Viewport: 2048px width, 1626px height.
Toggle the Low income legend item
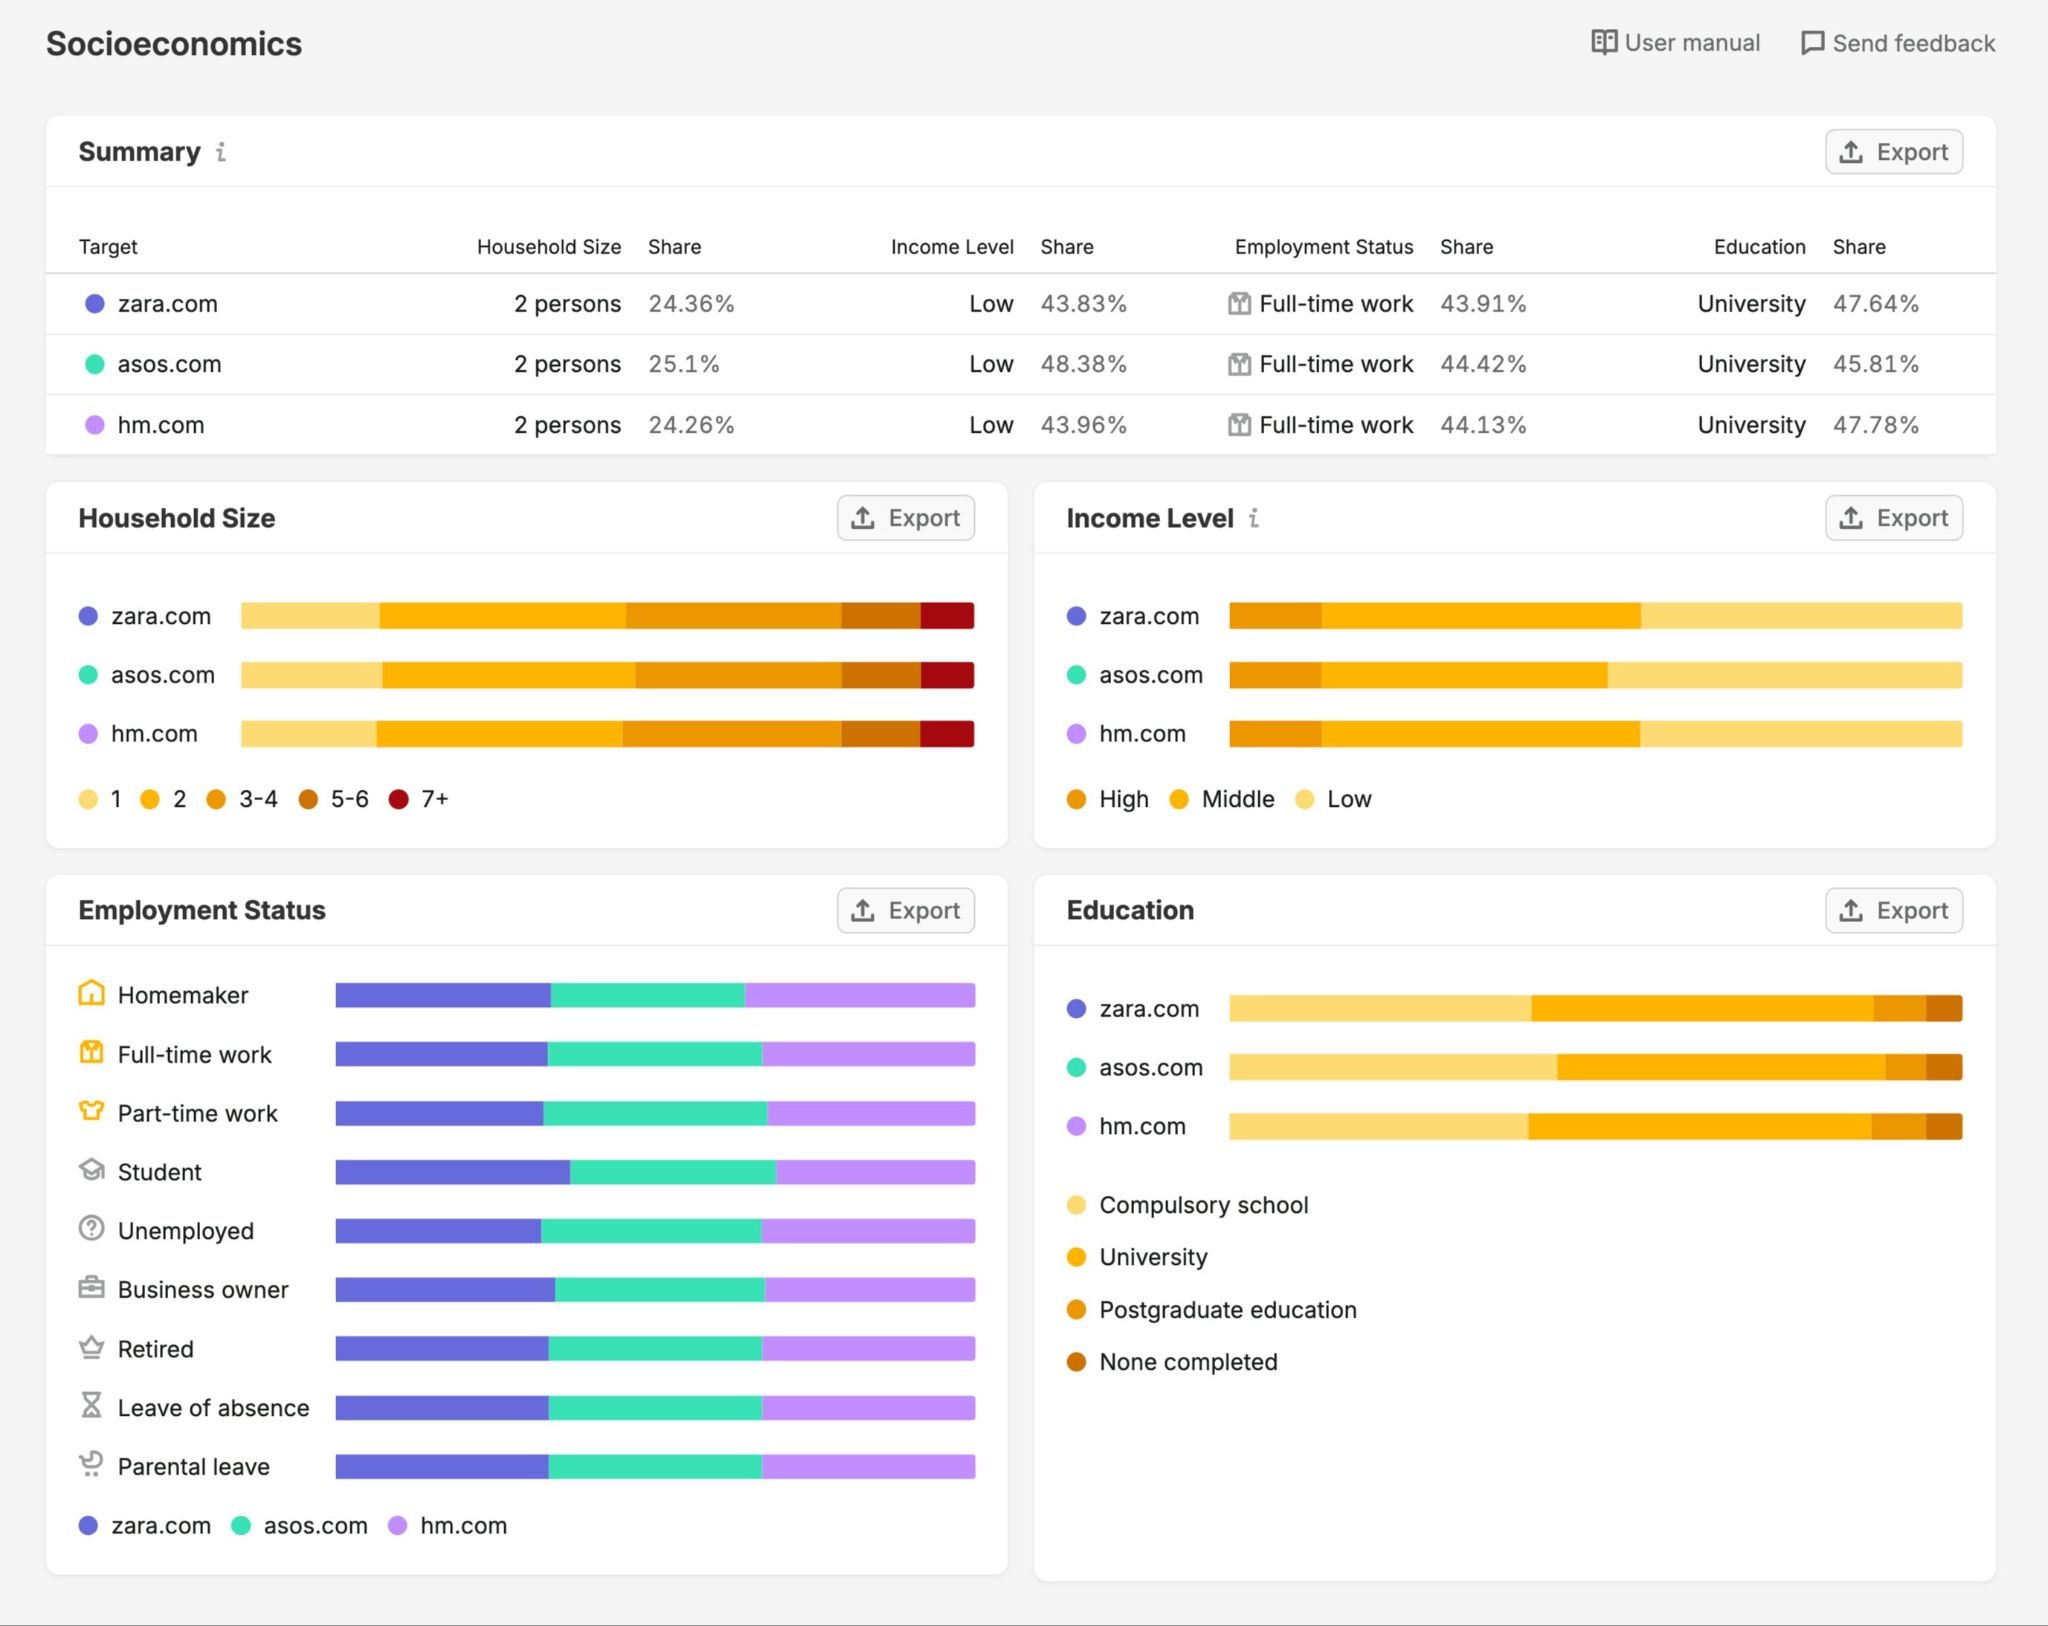[x=1333, y=799]
